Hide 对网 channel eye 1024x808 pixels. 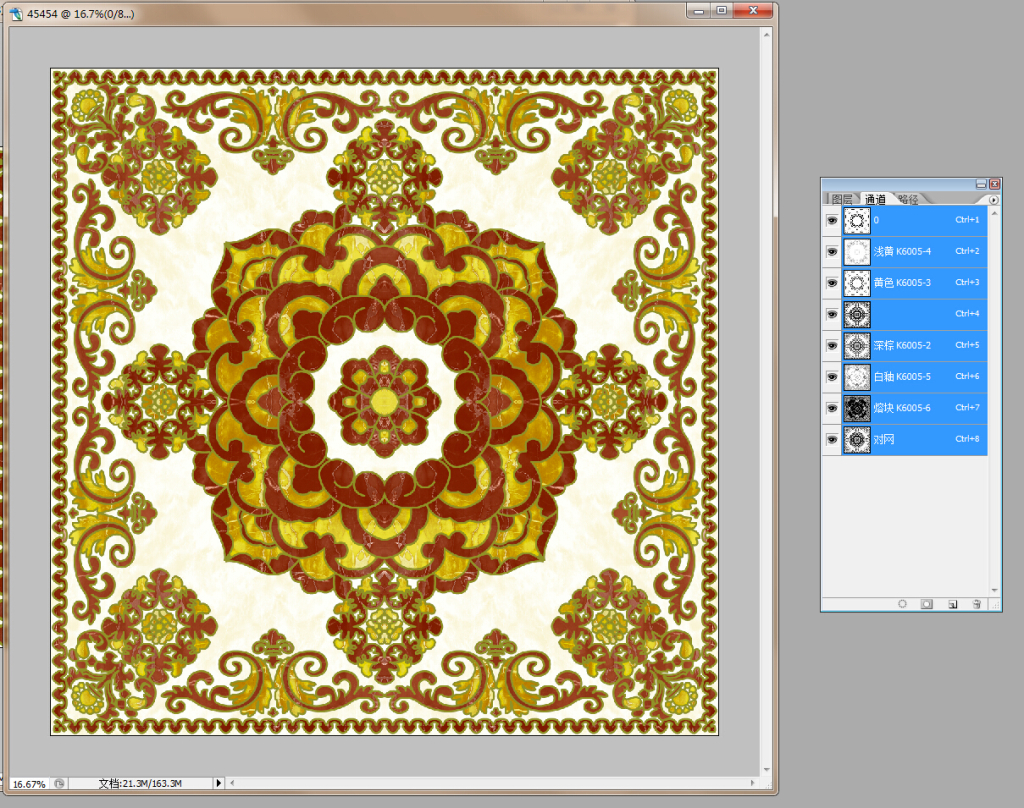tap(832, 440)
